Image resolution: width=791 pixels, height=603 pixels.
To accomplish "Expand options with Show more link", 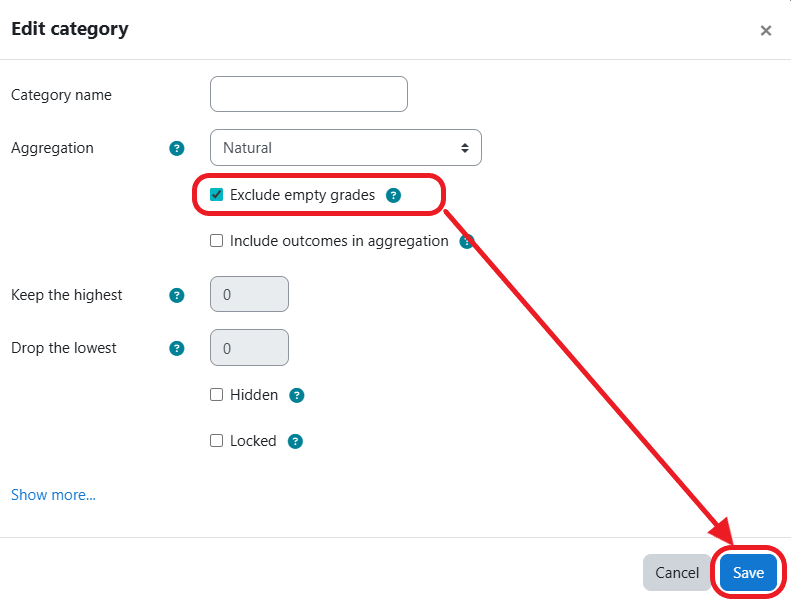I will (x=53, y=495).
